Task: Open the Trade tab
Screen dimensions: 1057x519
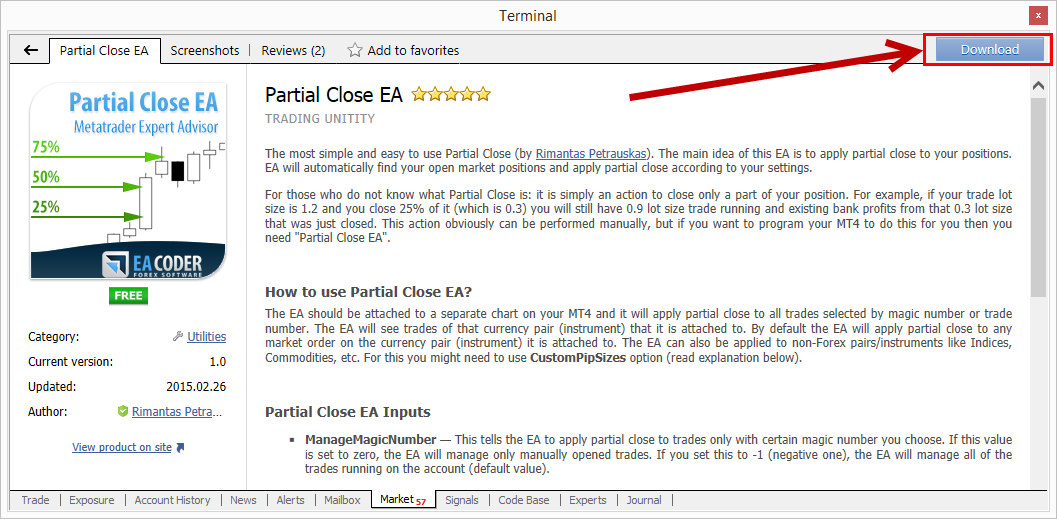Action: click(x=35, y=500)
